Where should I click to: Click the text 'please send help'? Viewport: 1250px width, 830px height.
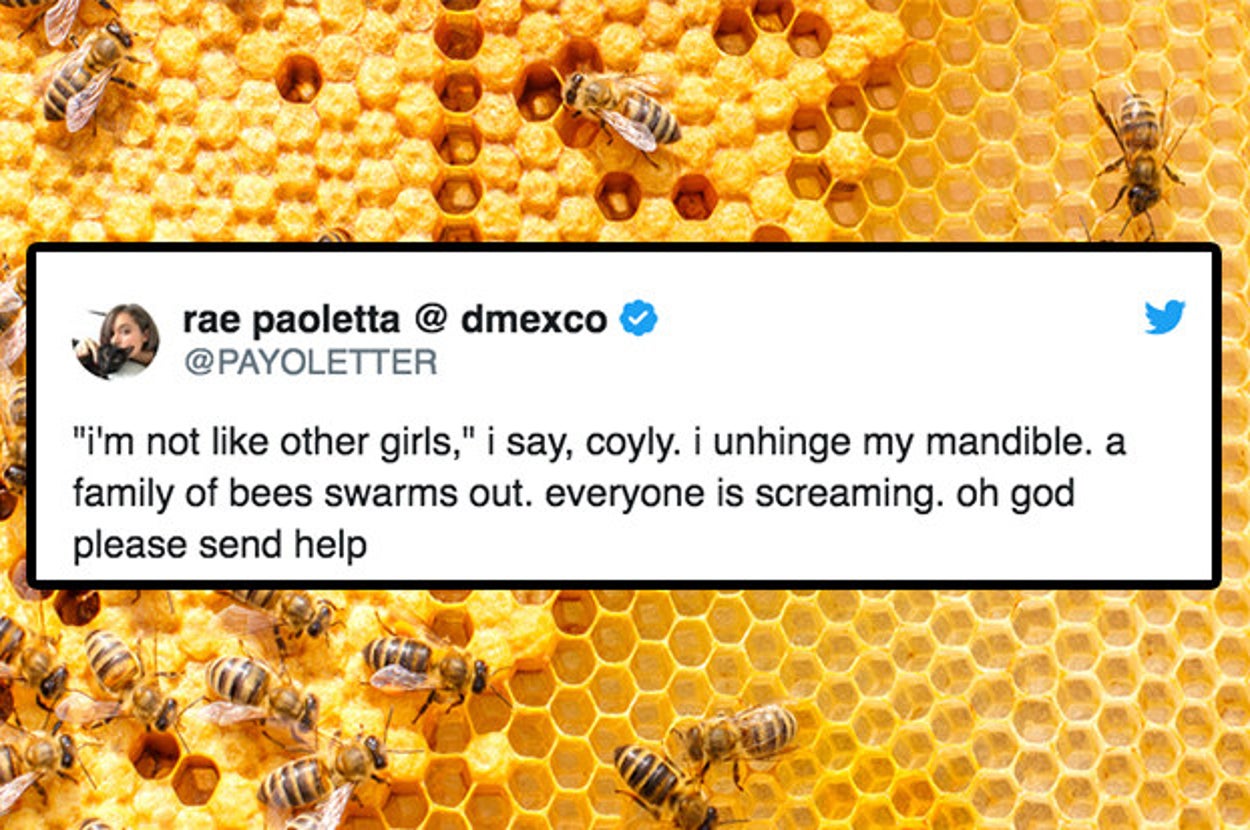coord(220,545)
